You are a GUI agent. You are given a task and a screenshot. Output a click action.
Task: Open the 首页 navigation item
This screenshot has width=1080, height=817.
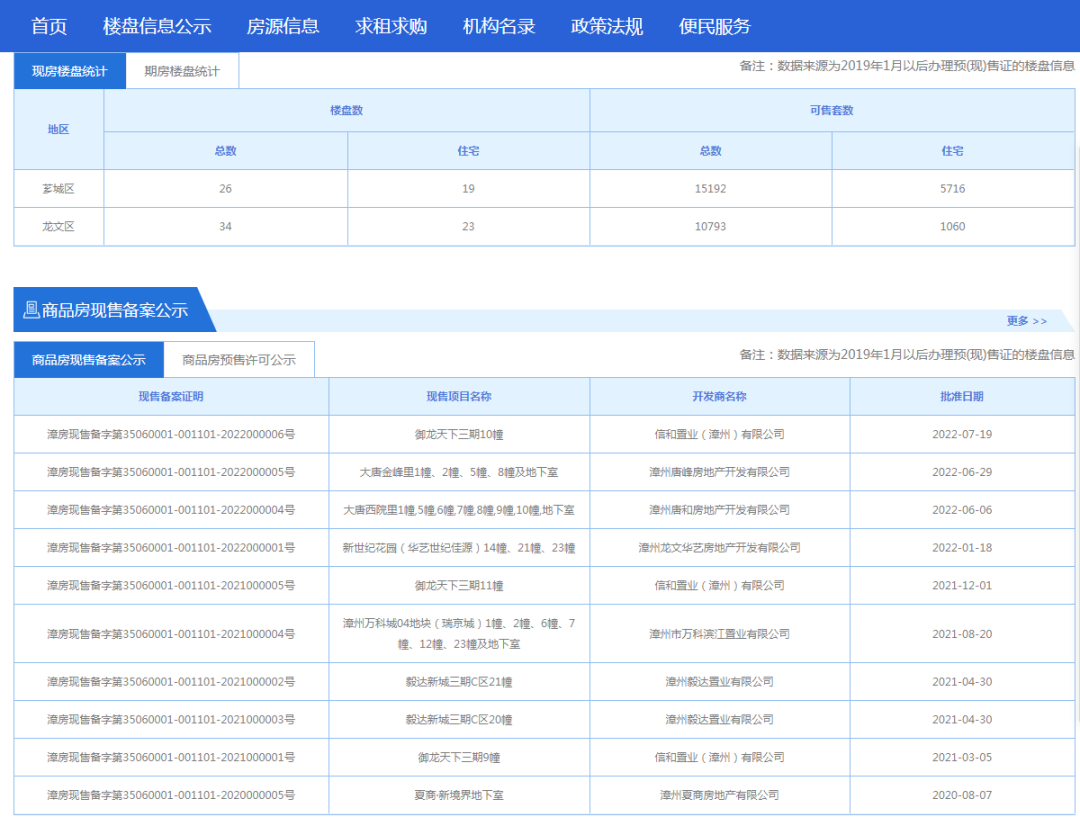pos(49,26)
